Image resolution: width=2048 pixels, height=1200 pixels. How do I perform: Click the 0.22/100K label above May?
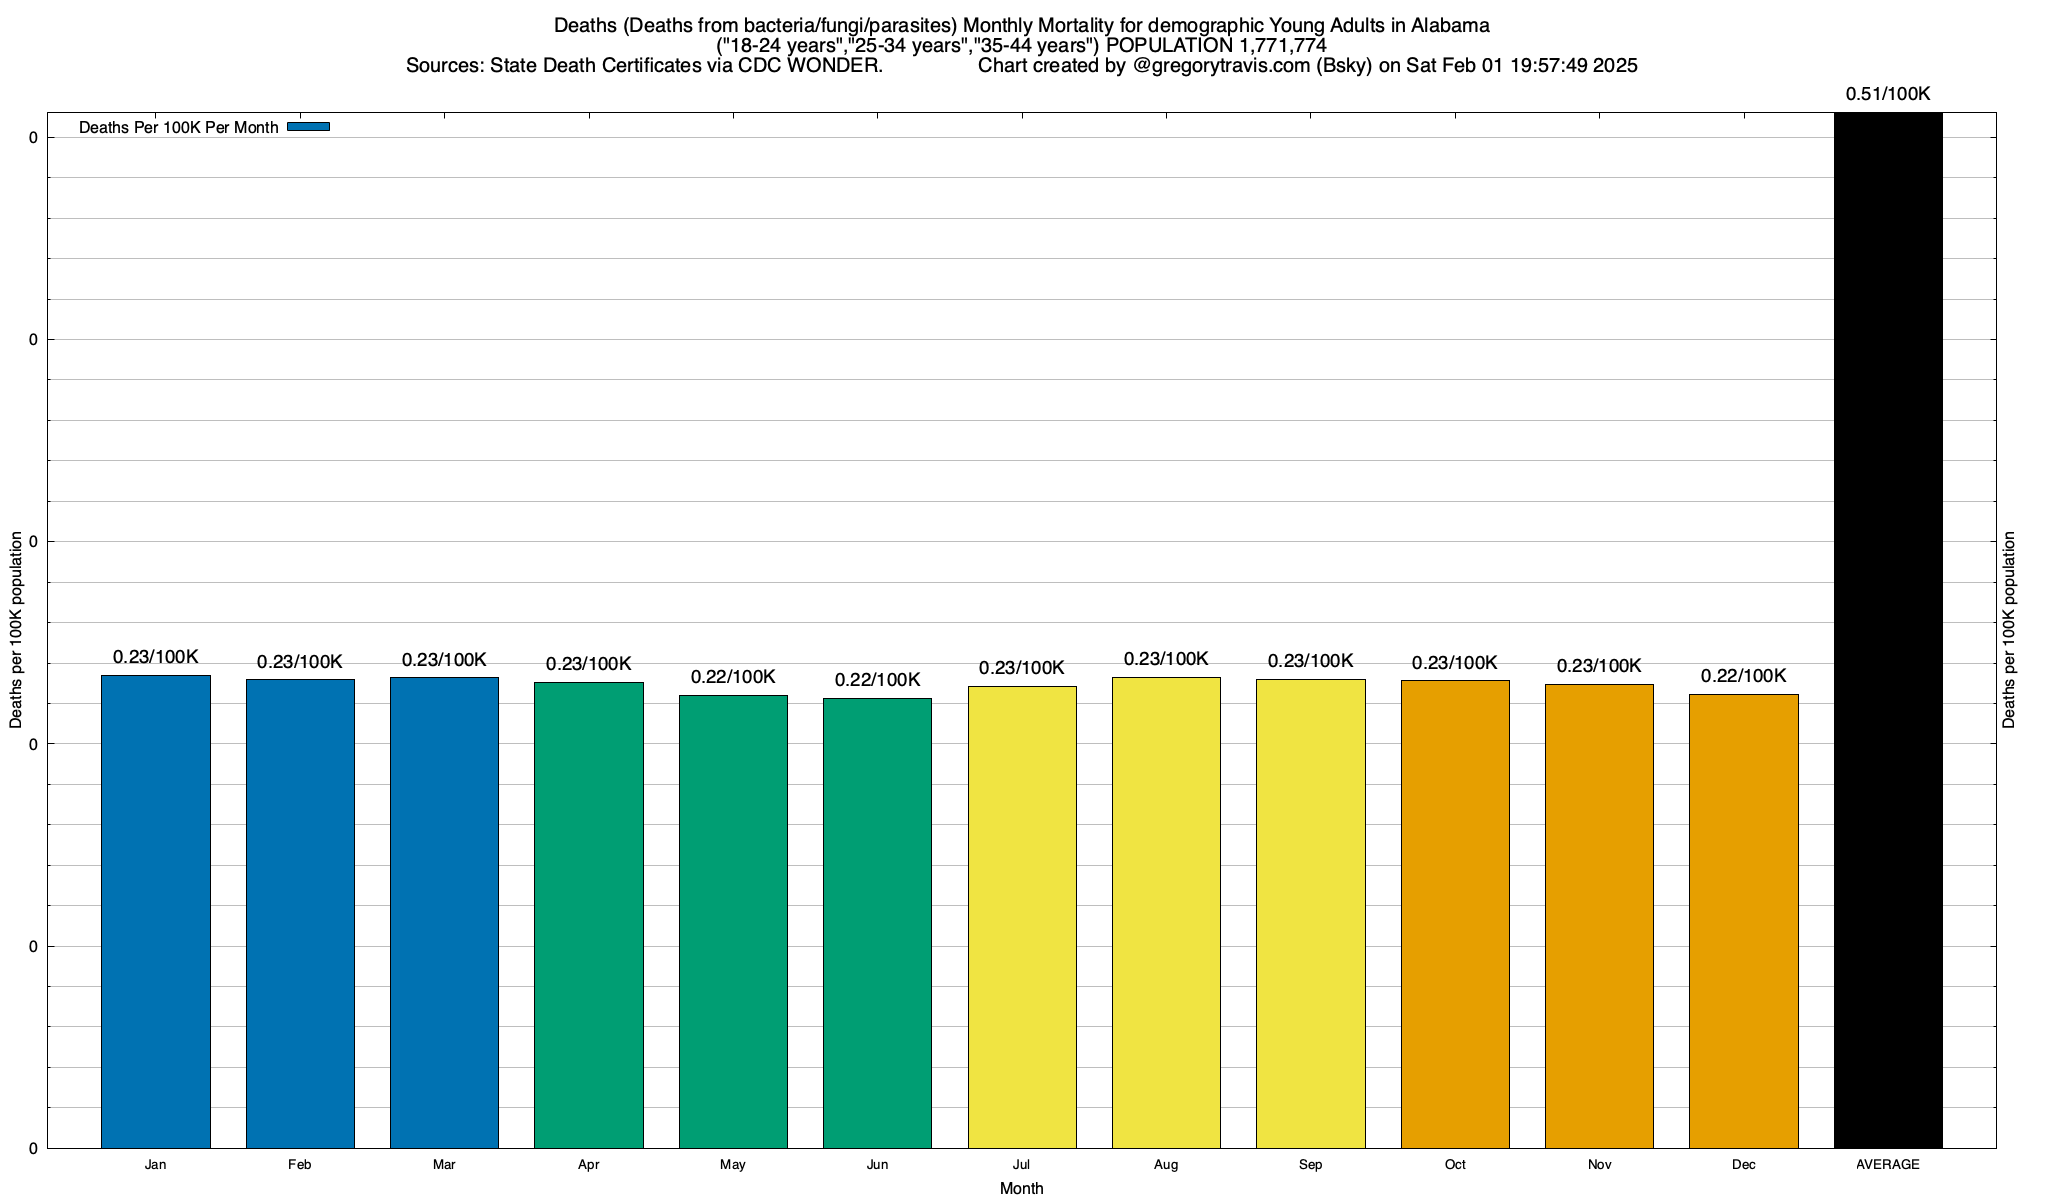click(x=733, y=677)
